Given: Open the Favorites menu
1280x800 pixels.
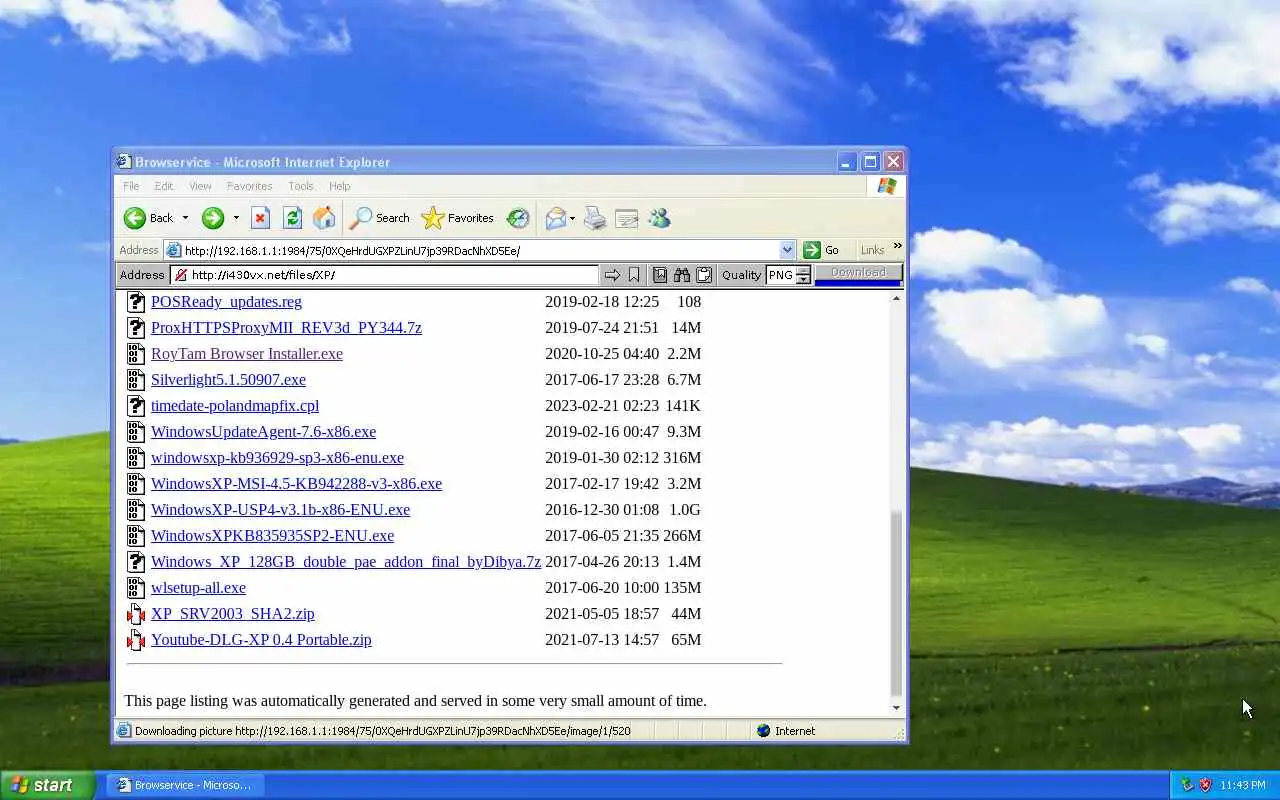Looking at the screenshot, I should [249, 186].
